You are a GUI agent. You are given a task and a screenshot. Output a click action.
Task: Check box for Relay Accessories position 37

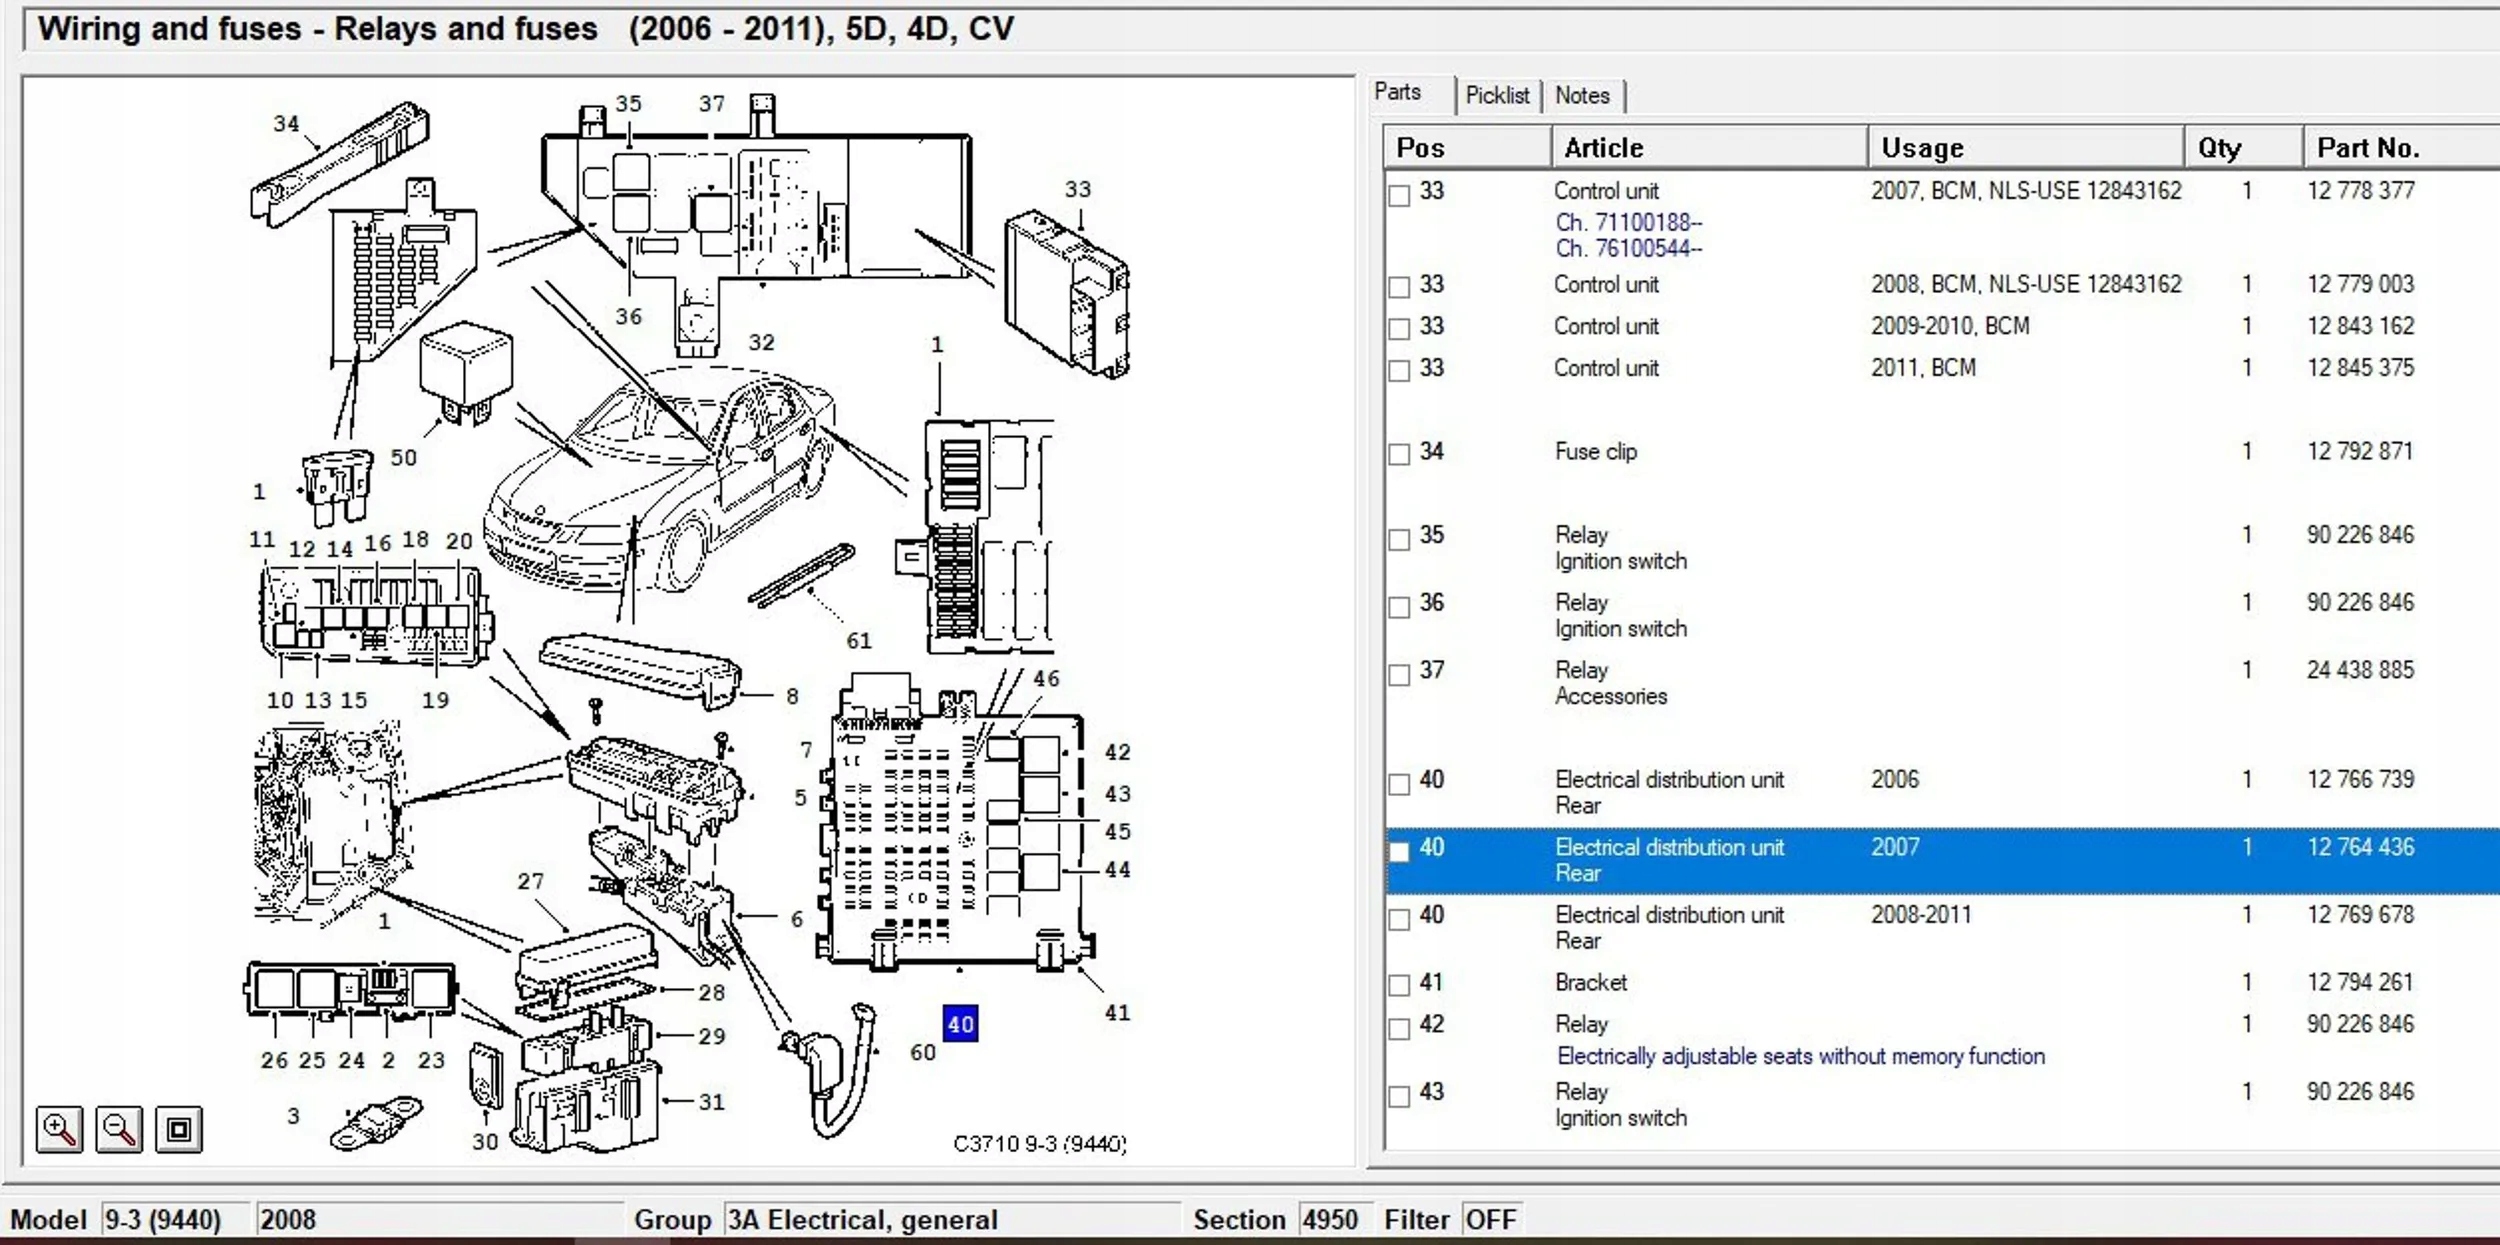point(1399,674)
